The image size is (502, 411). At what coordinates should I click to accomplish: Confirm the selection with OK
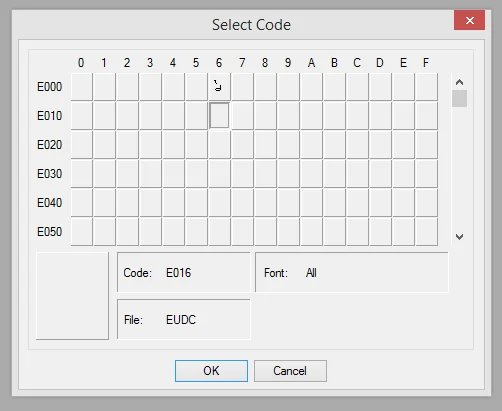click(x=211, y=371)
